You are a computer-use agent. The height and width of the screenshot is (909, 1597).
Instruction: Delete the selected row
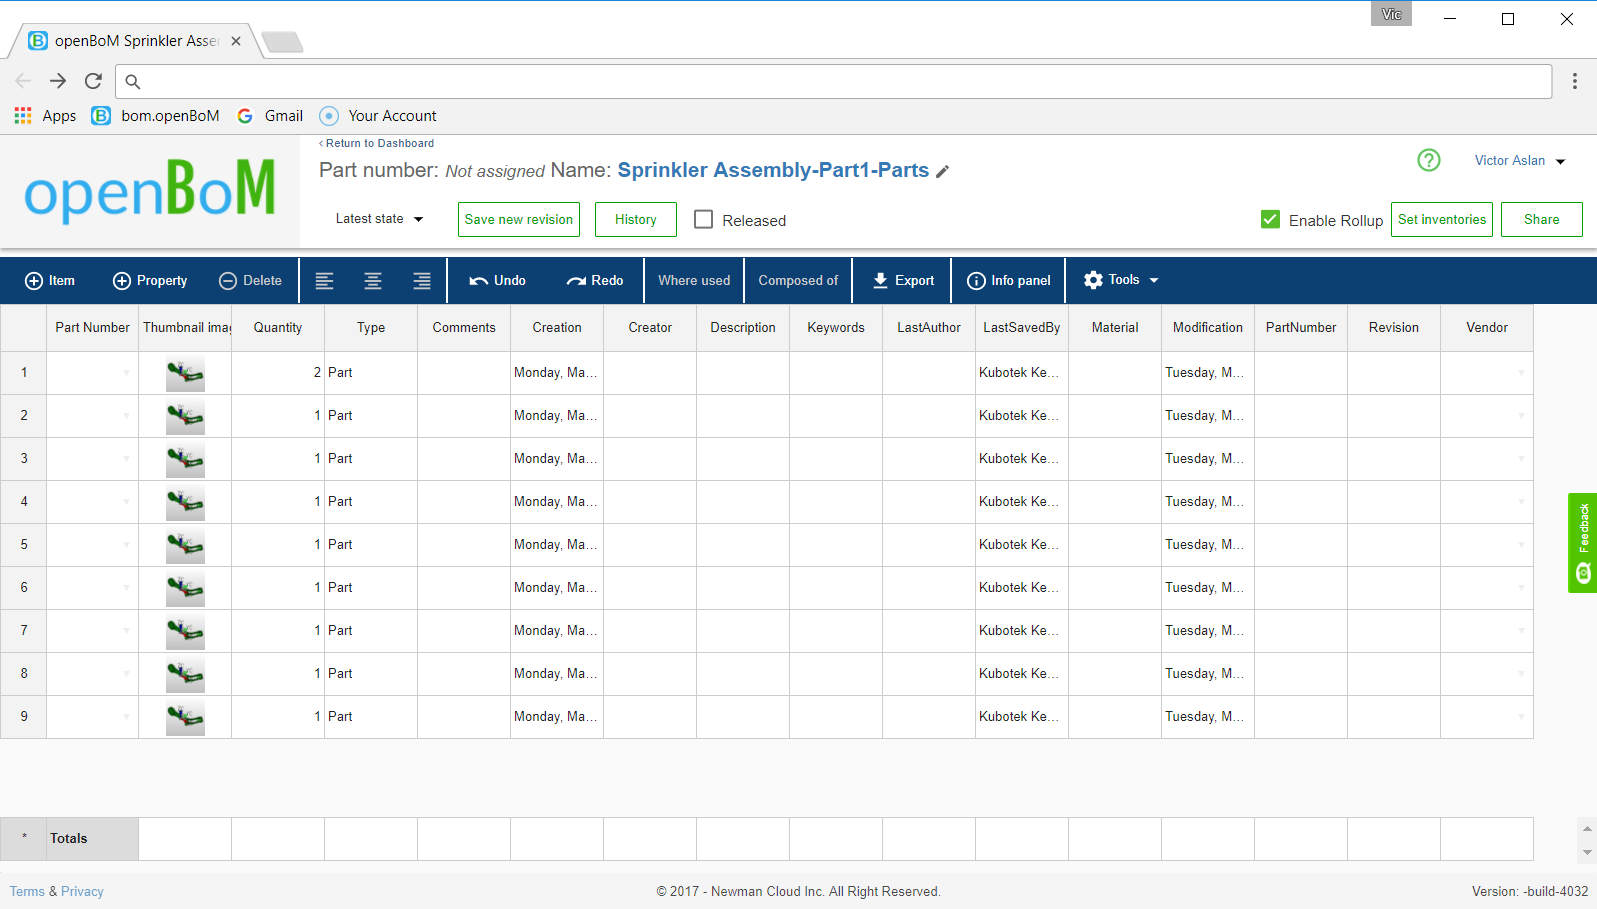[x=250, y=281]
